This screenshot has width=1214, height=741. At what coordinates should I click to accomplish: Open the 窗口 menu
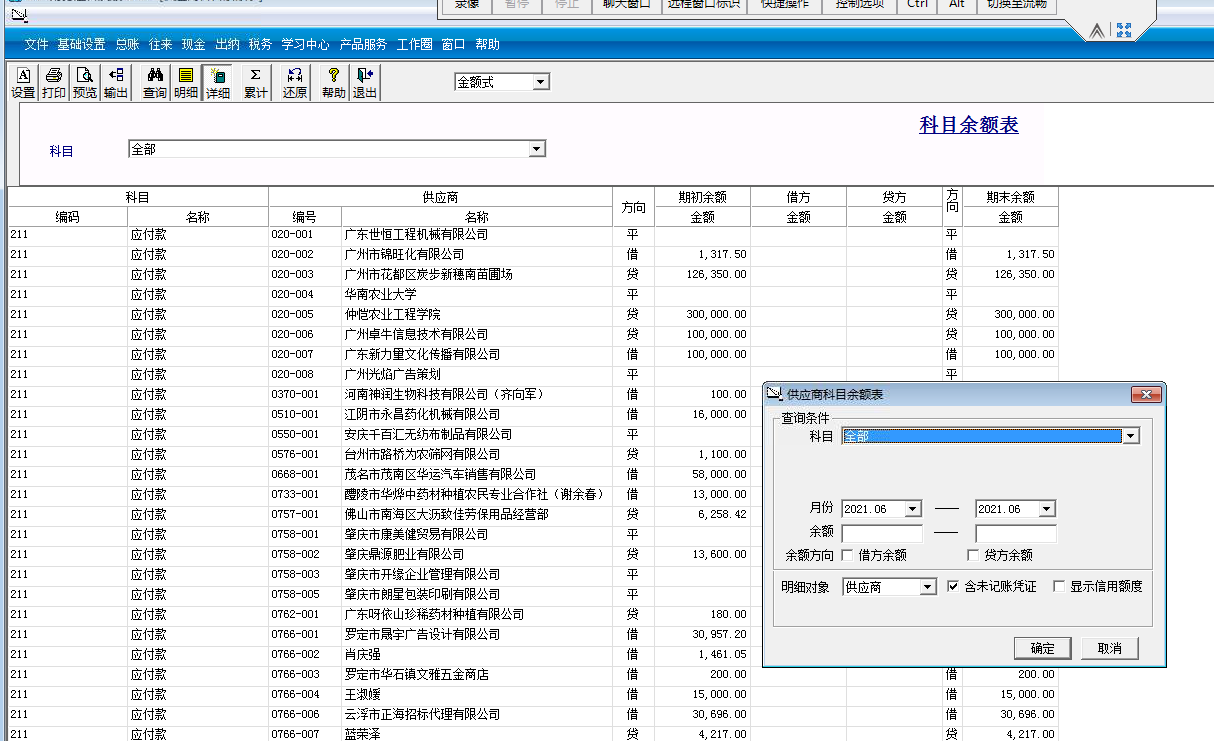453,44
